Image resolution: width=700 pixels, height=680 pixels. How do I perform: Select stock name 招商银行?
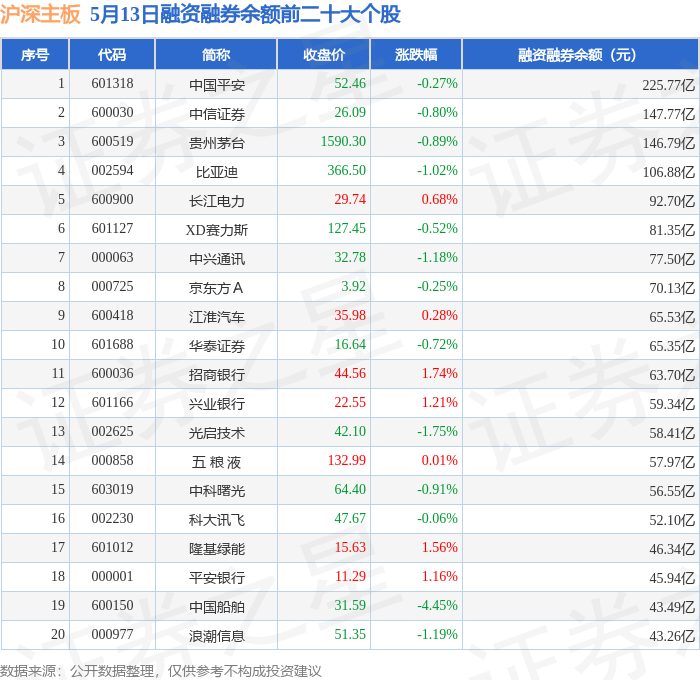[217, 375]
